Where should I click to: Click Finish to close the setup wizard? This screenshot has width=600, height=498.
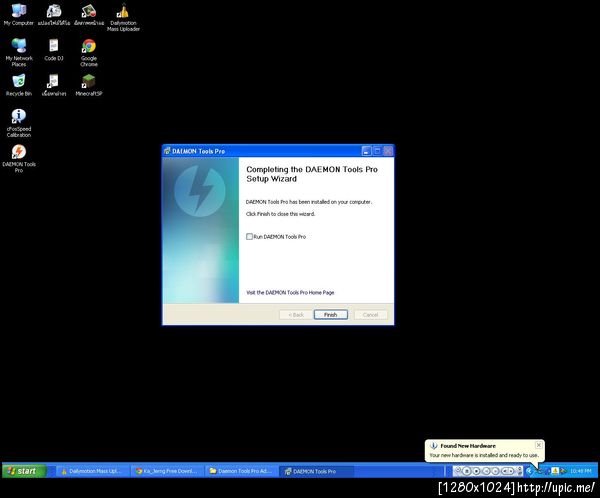(331, 315)
